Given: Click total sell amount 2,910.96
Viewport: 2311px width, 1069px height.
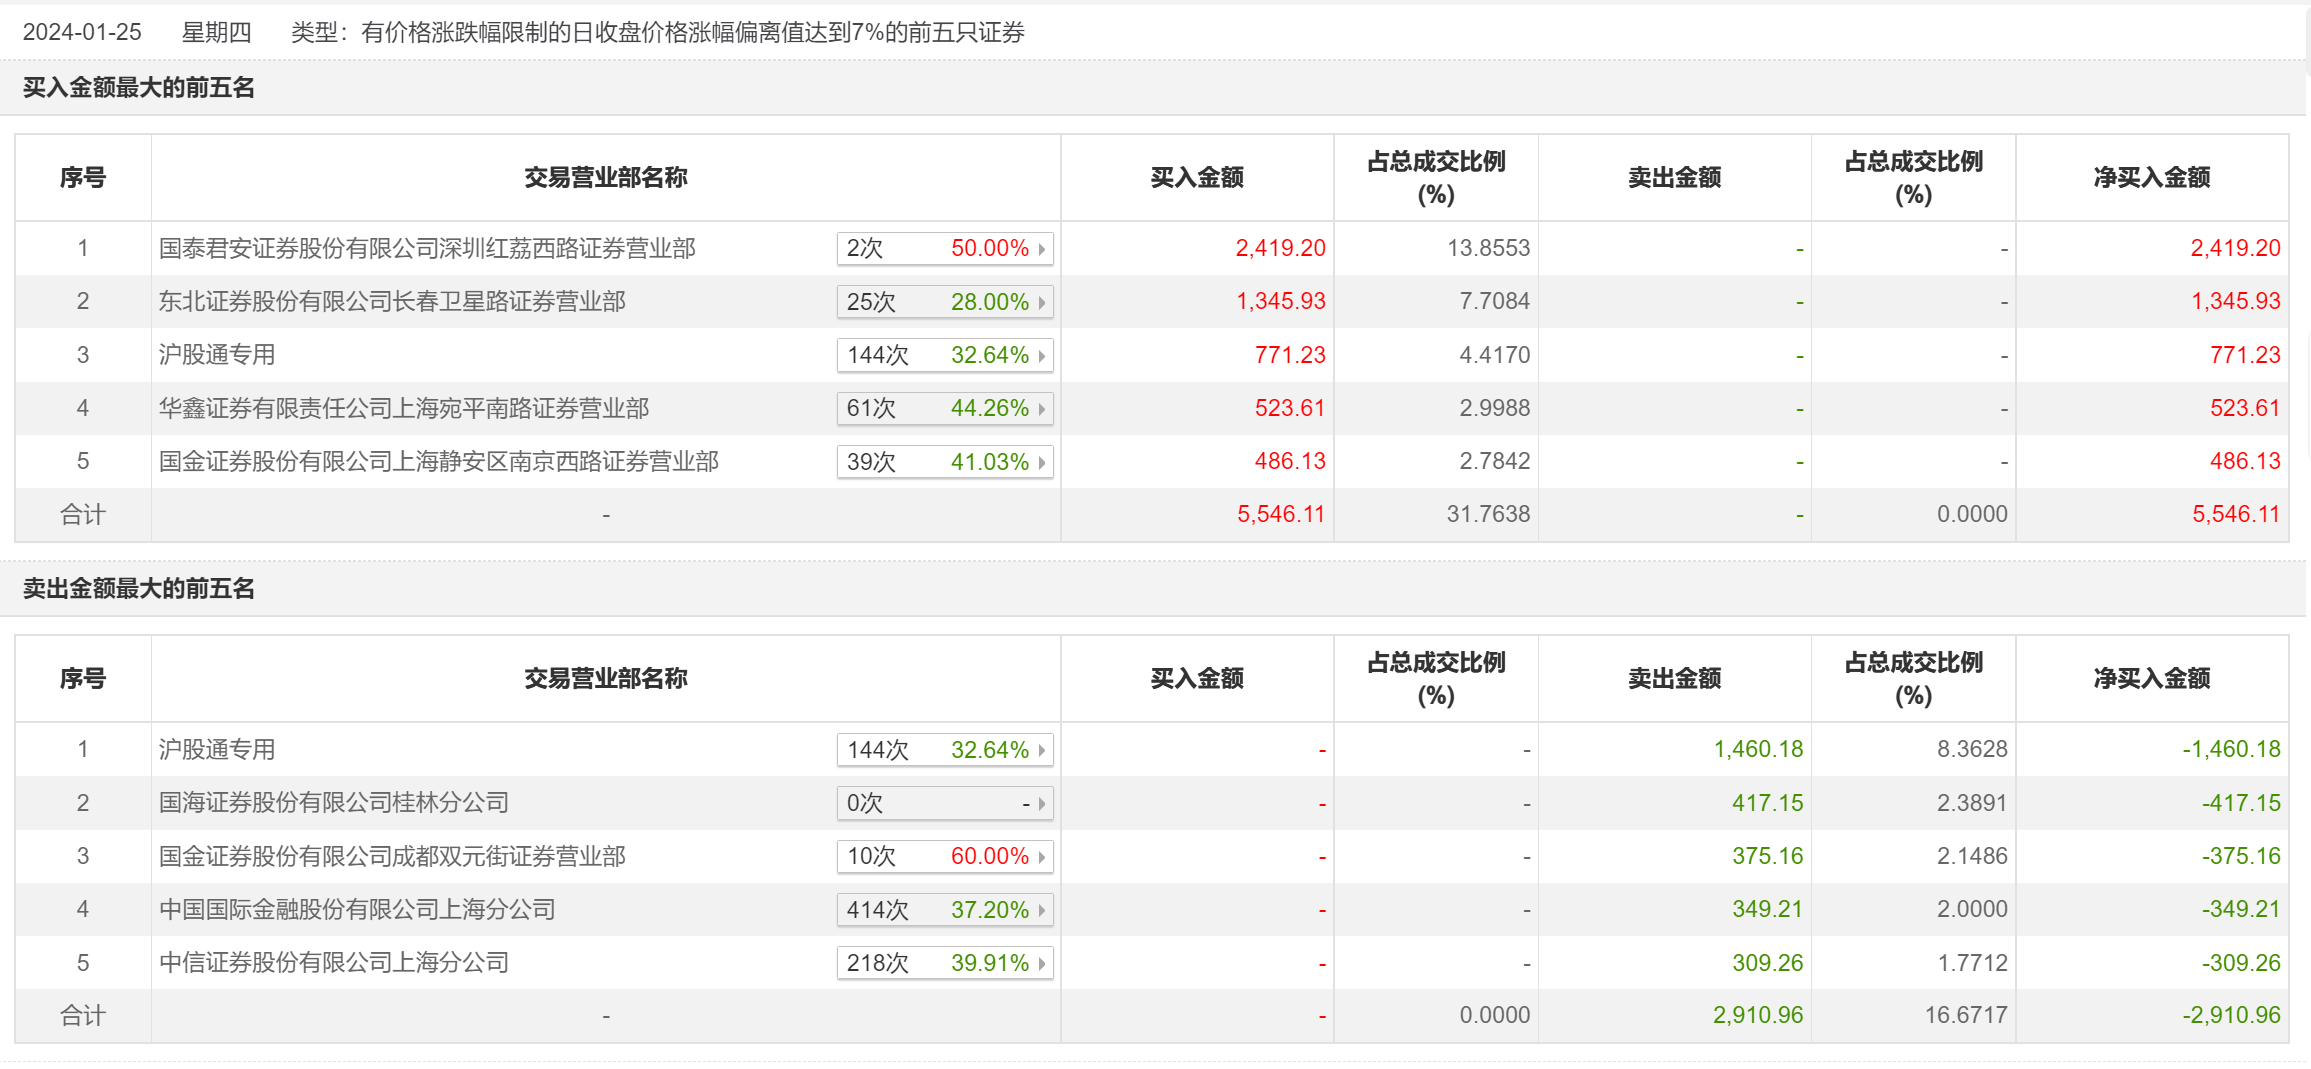Looking at the screenshot, I should [1758, 1015].
